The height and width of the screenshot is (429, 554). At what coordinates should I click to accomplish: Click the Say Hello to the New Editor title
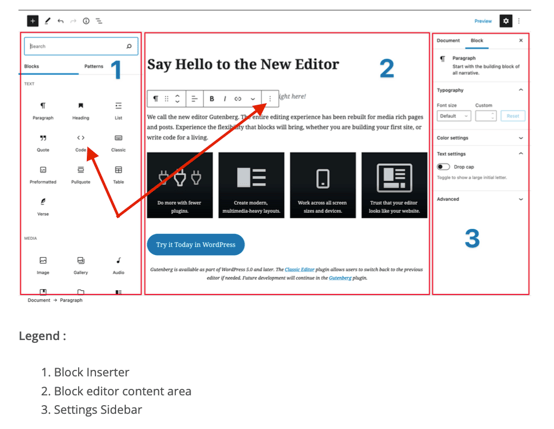(x=243, y=64)
